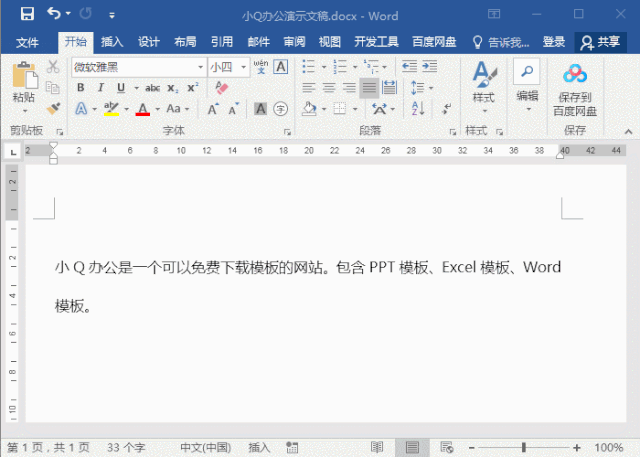
Task: Apply text effects with the outlined A
Action: [x=81, y=109]
